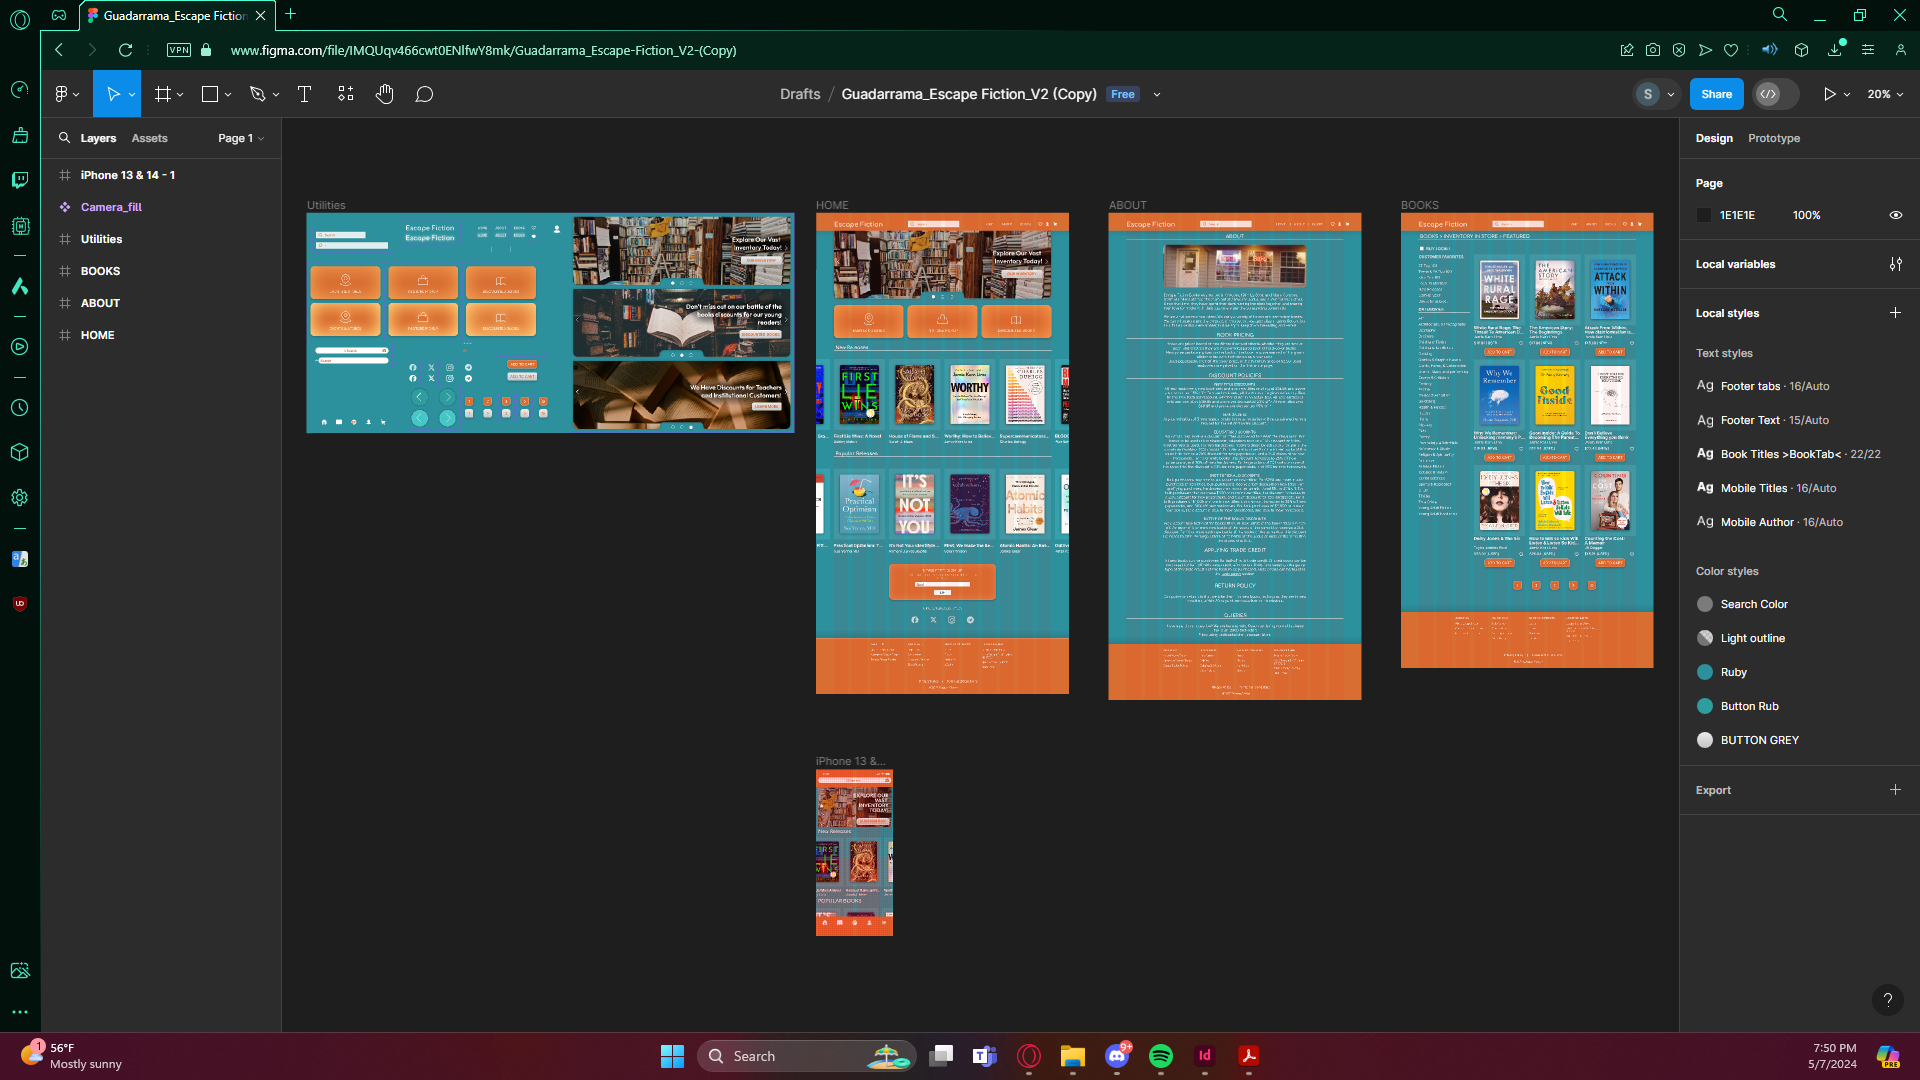This screenshot has width=1920, height=1080.
Task: Select the iPhone 13 frame thumbnail on canvas
Action: tap(854, 852)
